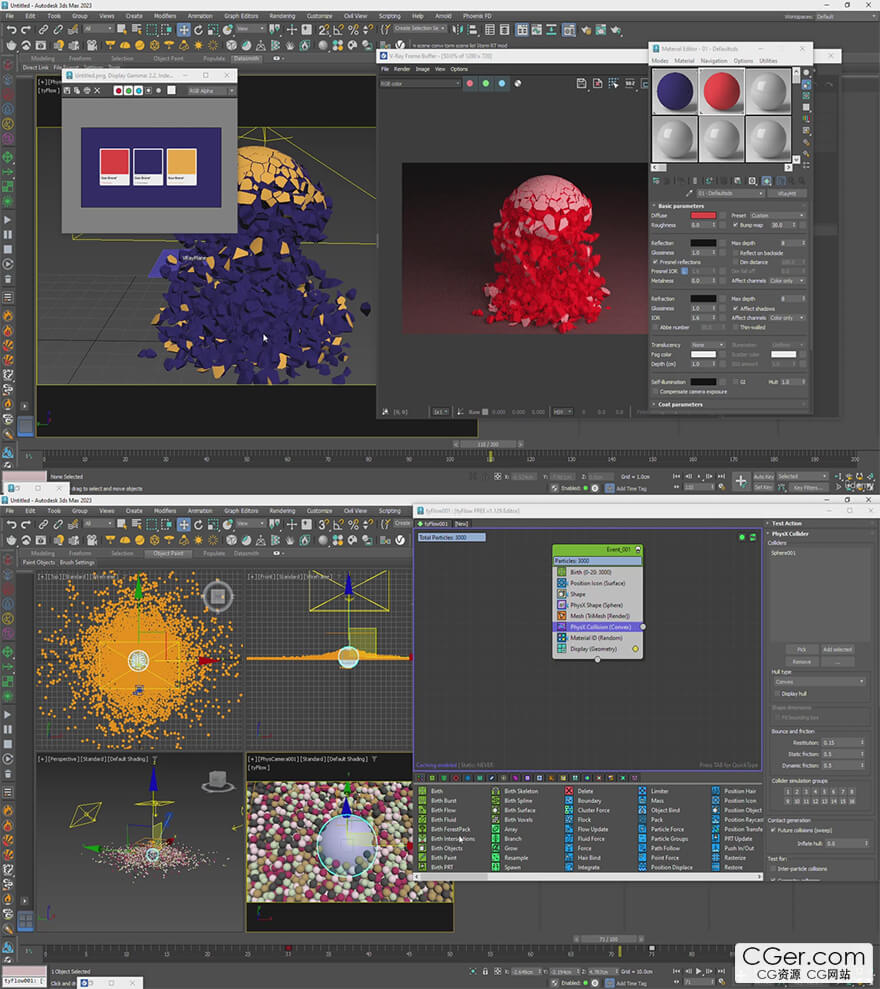Click the Add selected button
Image resolution: width=880 pixels, height=989 pixels.
[837, 649]
